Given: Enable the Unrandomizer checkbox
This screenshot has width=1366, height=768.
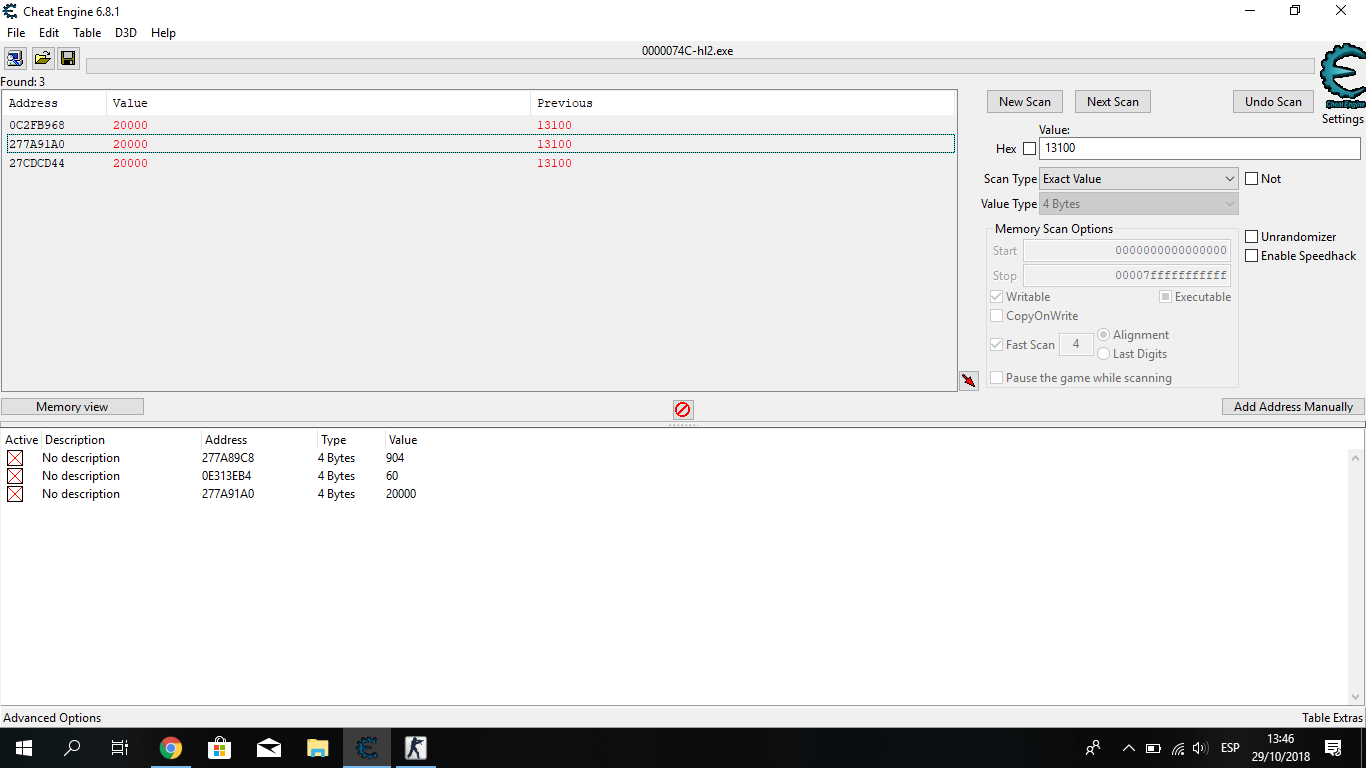Looking at the screenshot, I should coord(1252,237).
